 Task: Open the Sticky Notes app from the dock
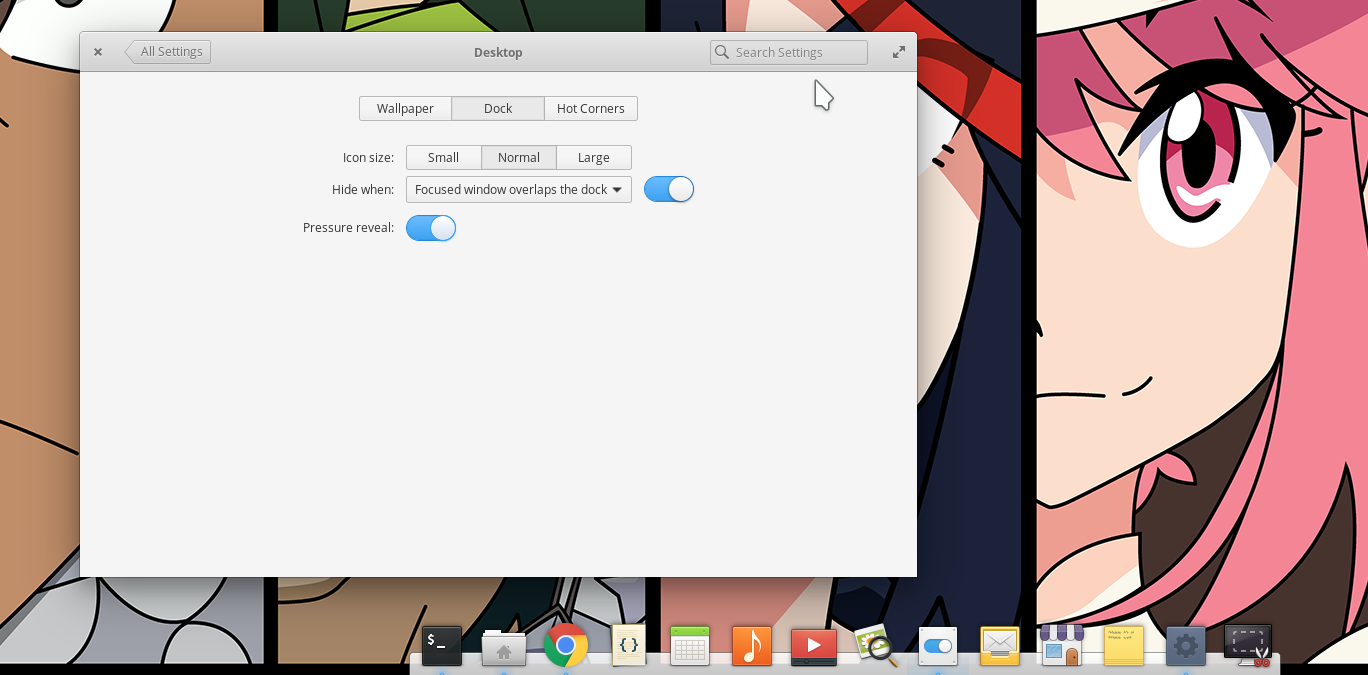1124,646
